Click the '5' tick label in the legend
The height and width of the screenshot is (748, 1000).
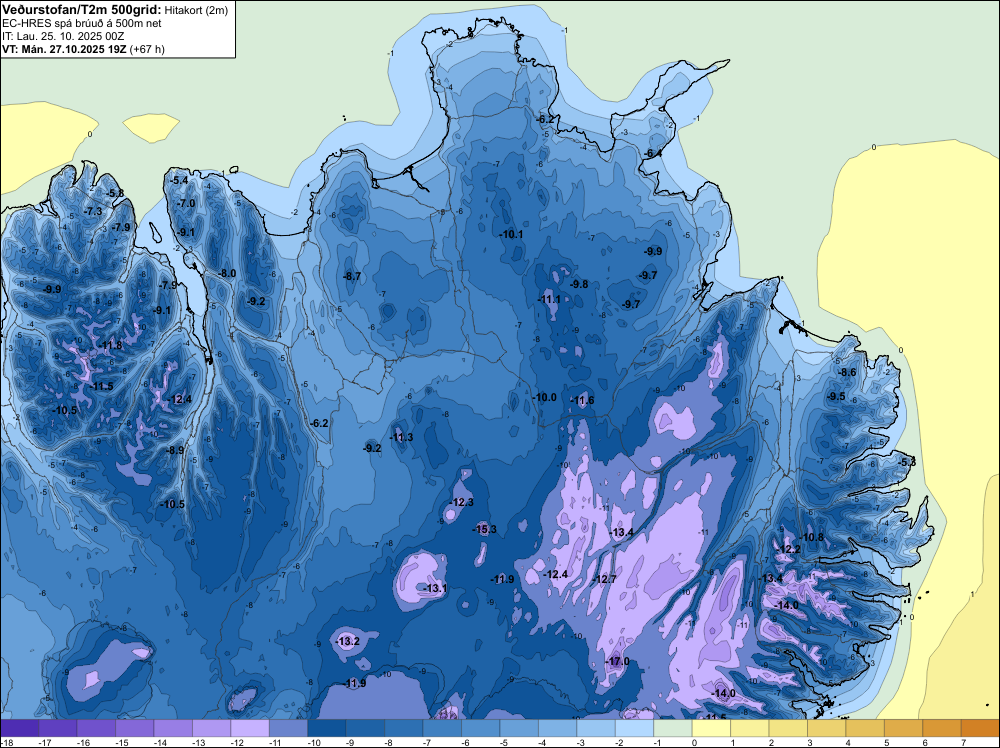point(886,742)
